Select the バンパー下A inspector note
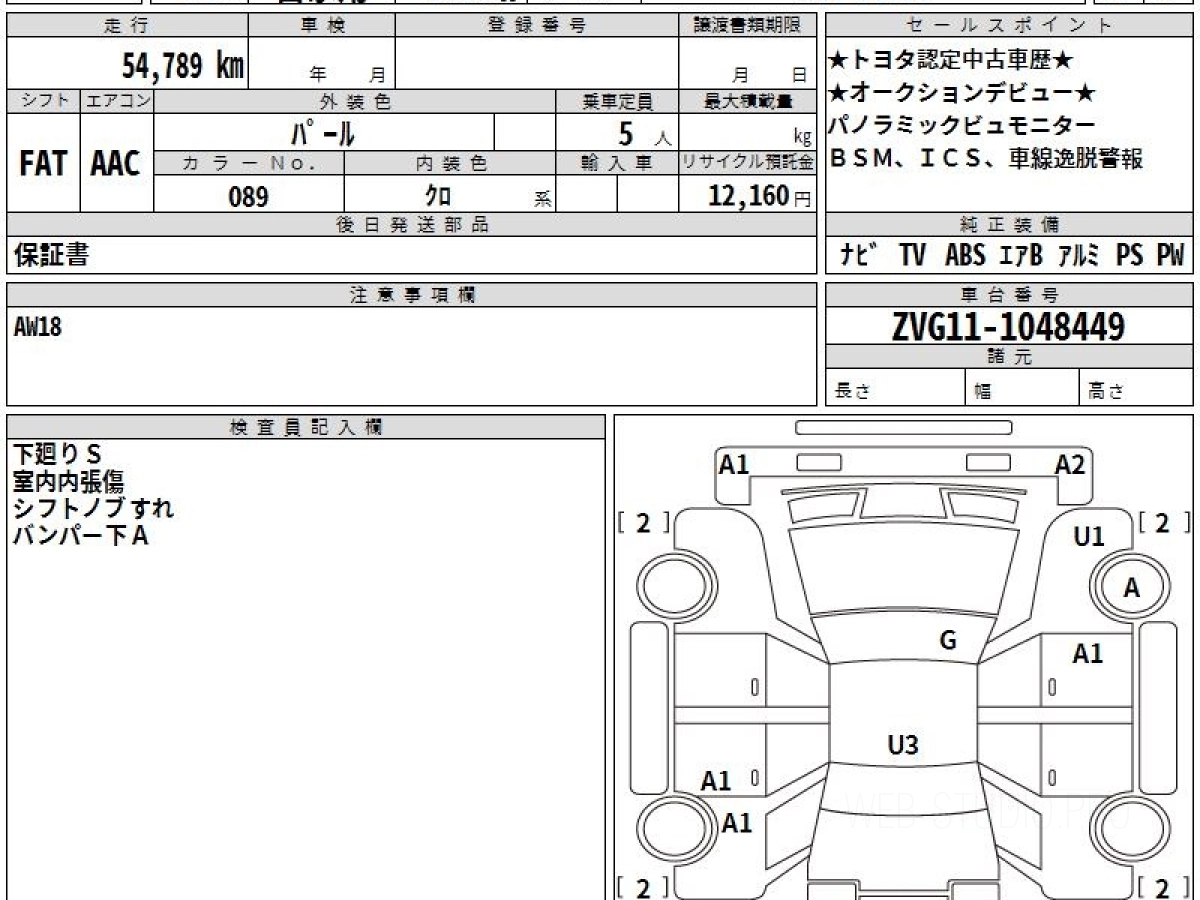 (x=81, y=536)
